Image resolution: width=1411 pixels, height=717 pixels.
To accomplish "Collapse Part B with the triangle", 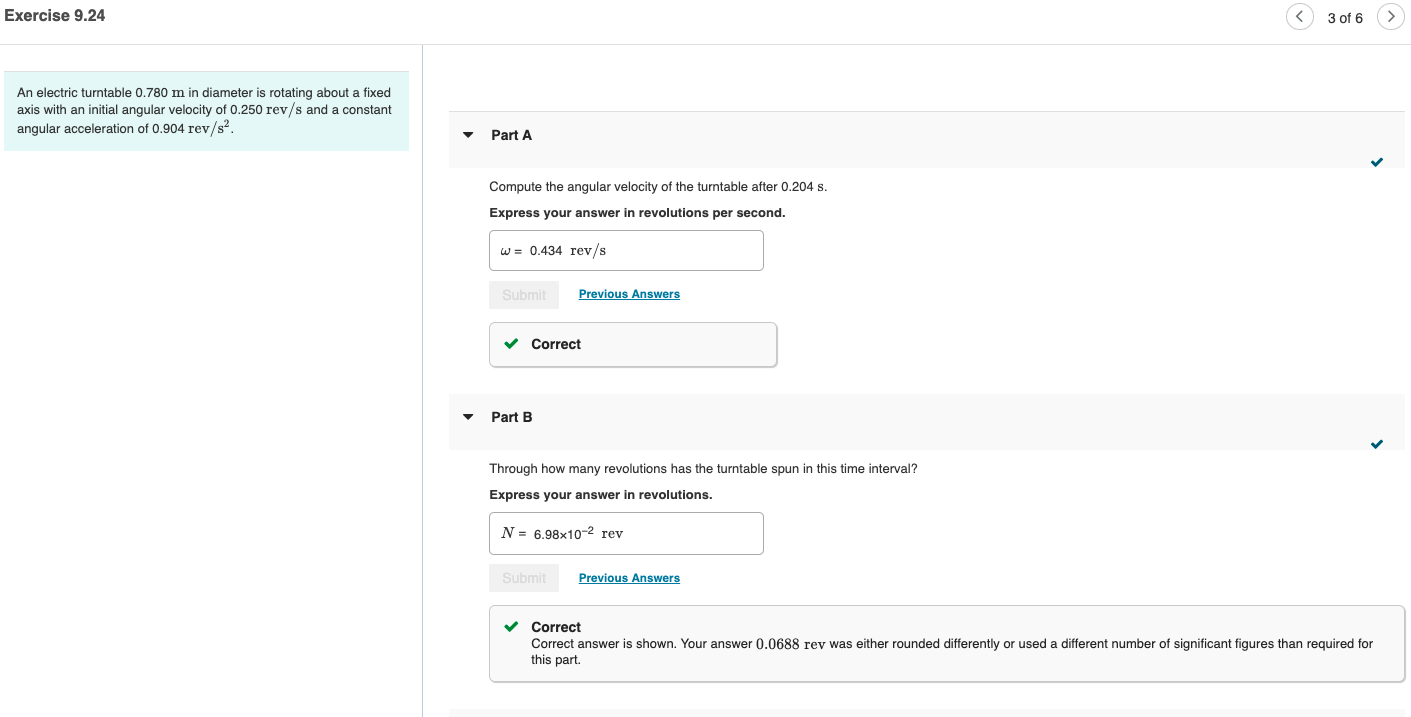I will [467, 417].
